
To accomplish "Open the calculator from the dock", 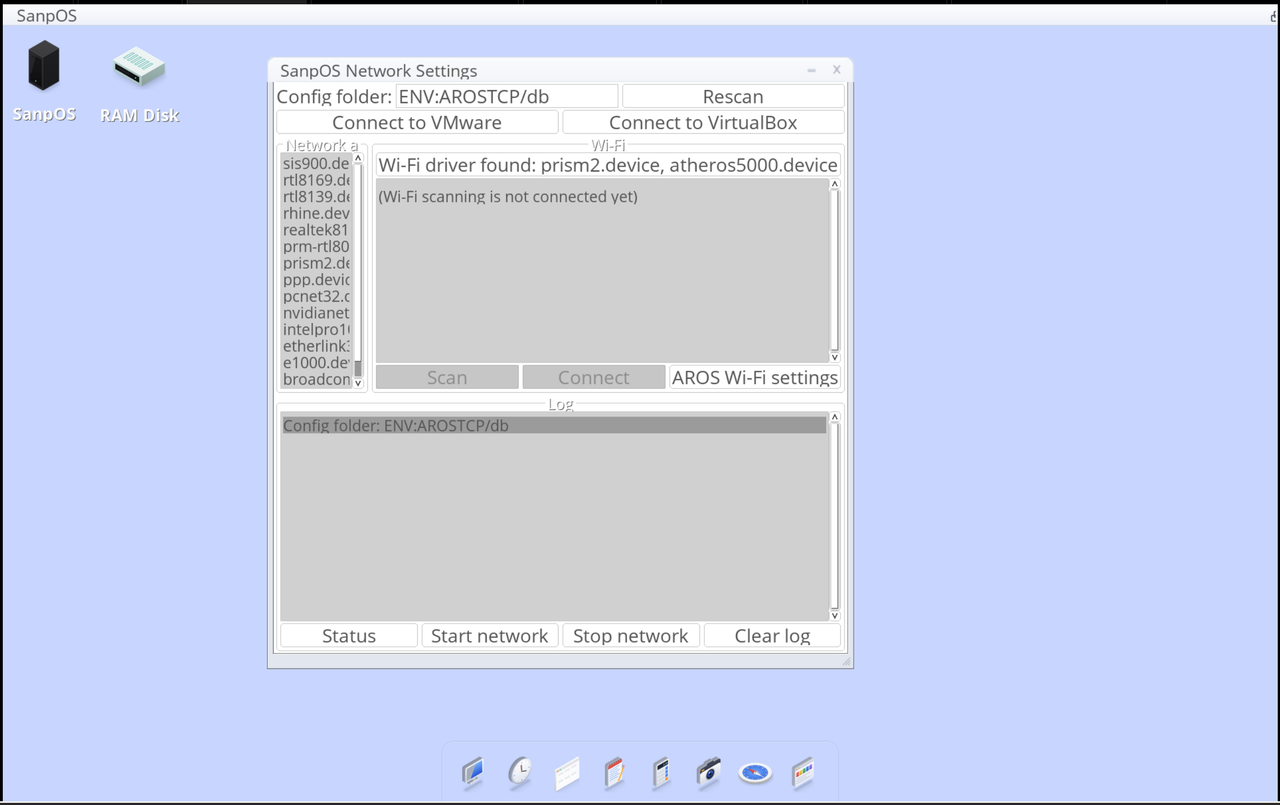I will [661, 772].
